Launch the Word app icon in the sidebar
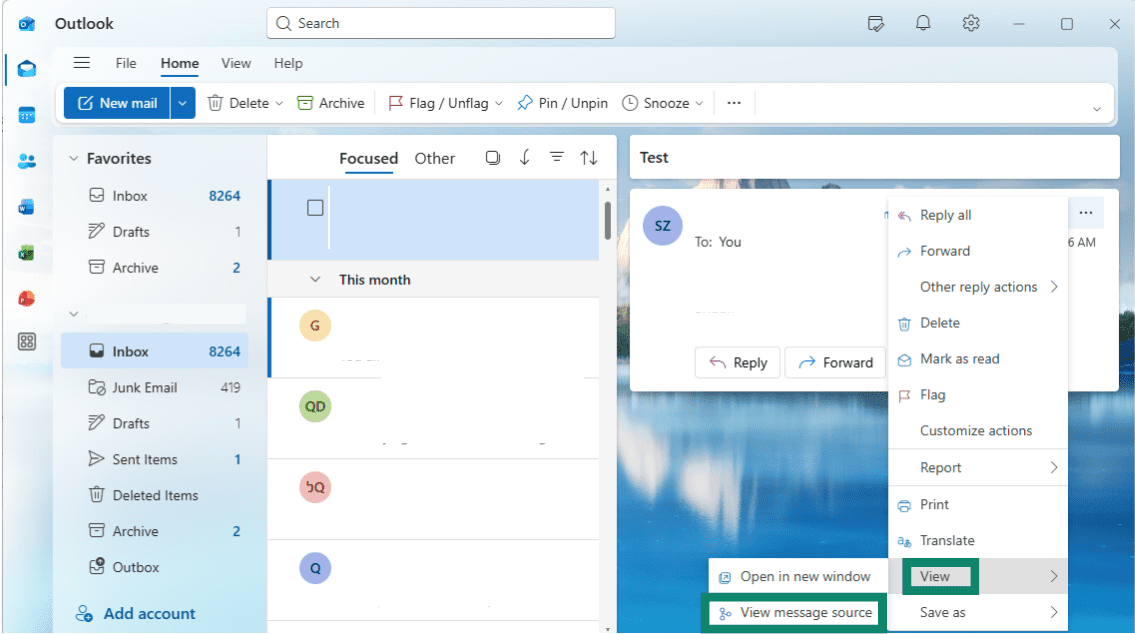 (x=27, y=207)
